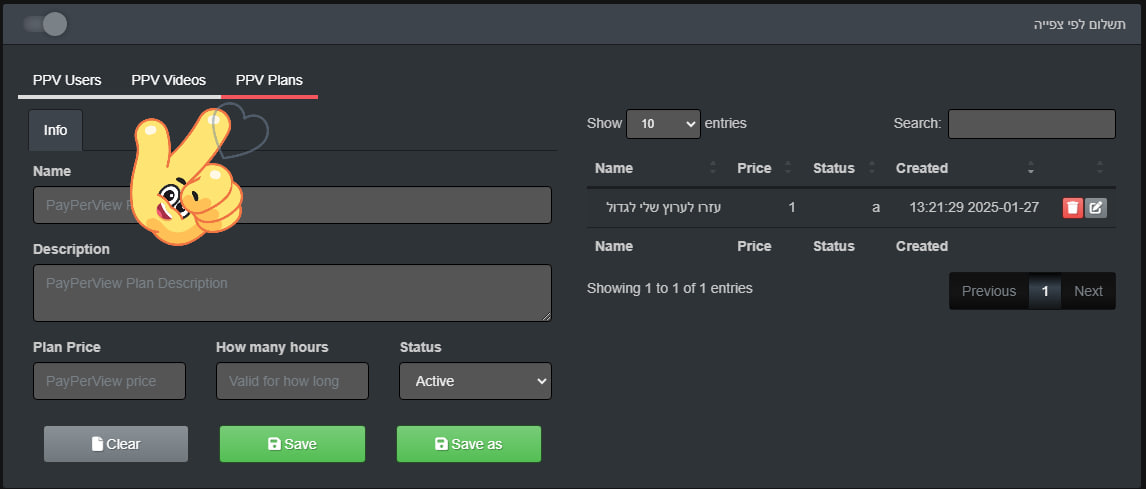The image size is (1146, 489).
Task: Click the red trash delete icon
Action: coord(1072,208)
